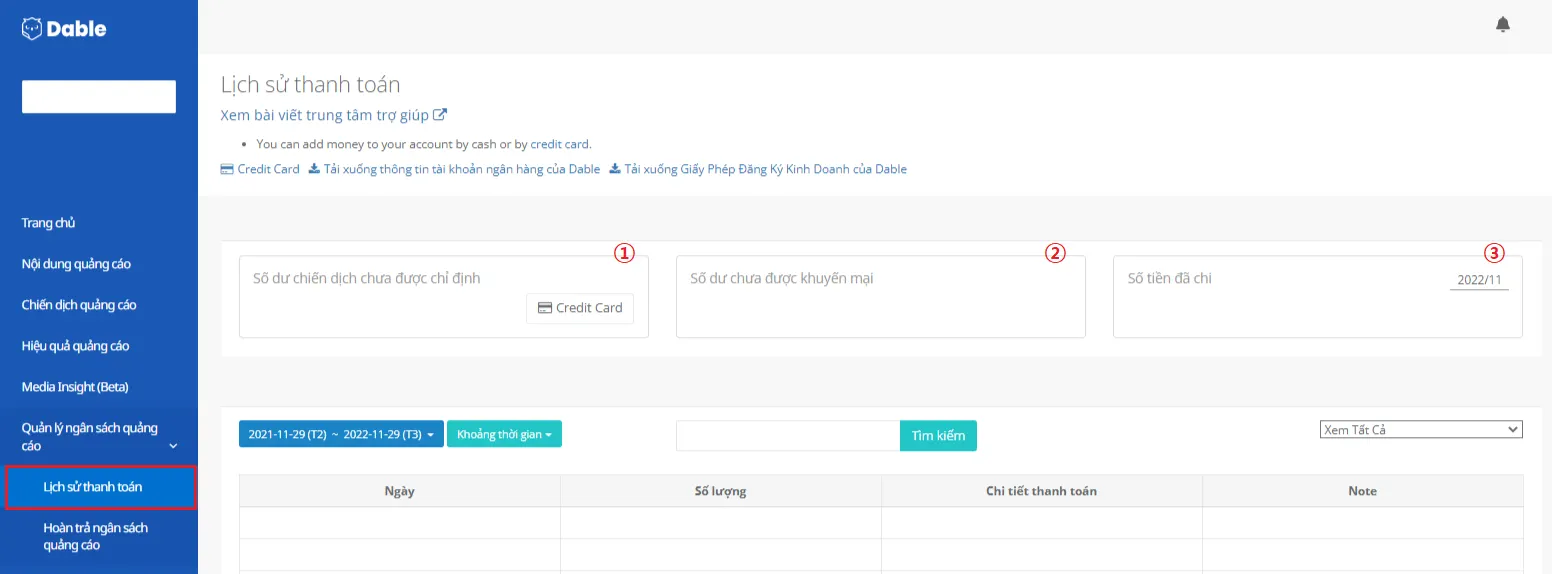Open the 'Khoảng thời gian' dropdown
This screenshot has height=574, width=1552.
504,434
